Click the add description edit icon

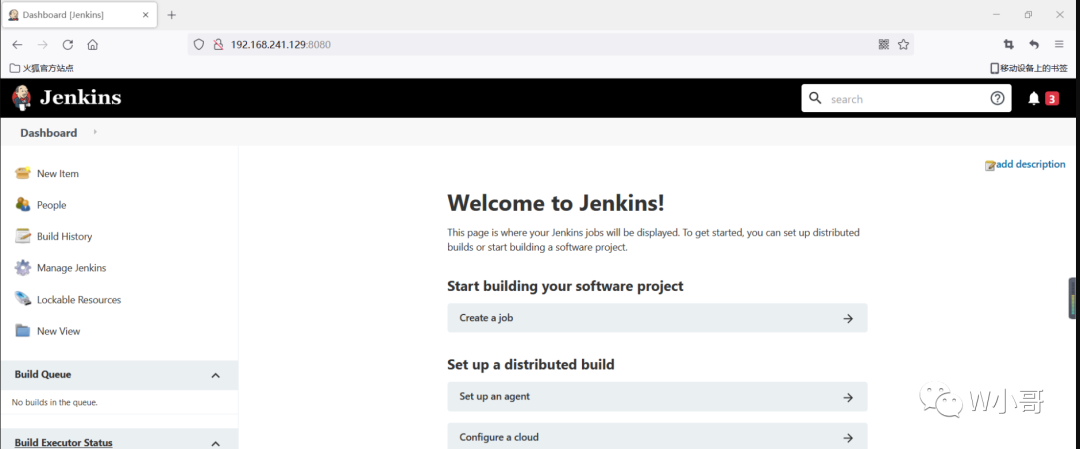(x=990, y=165)
